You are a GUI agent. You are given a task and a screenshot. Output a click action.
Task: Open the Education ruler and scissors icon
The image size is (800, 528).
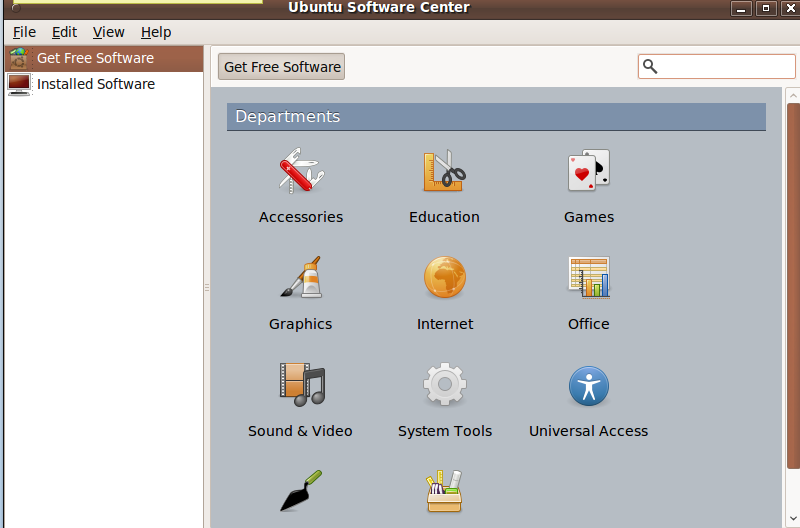pyautogui.click(x=444, y=171)
